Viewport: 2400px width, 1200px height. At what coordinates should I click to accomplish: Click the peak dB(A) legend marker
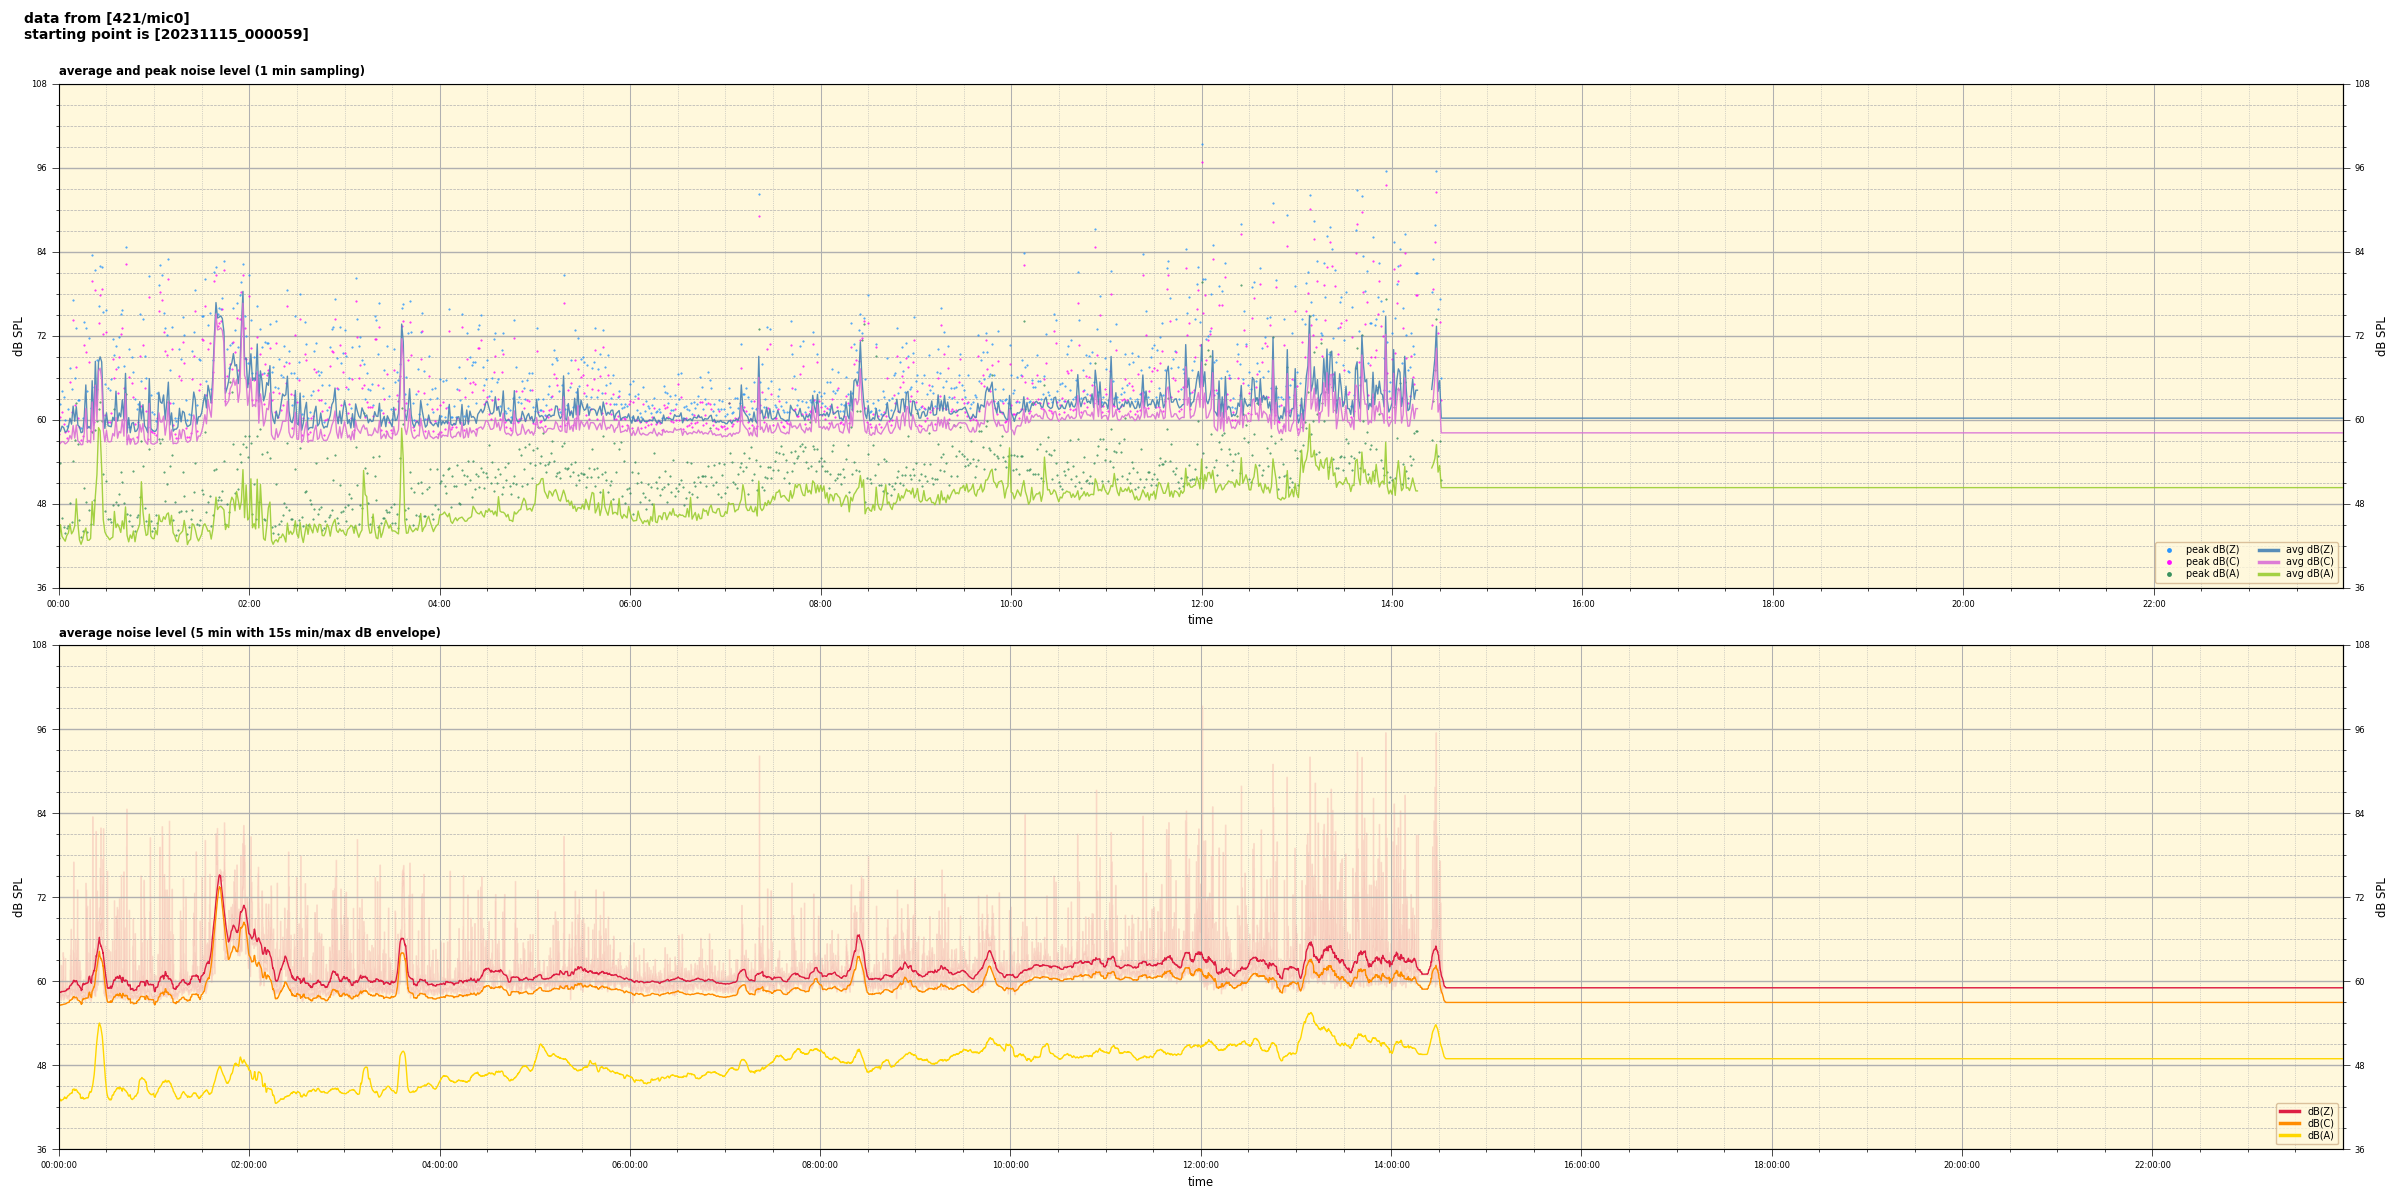point(2169,574)
